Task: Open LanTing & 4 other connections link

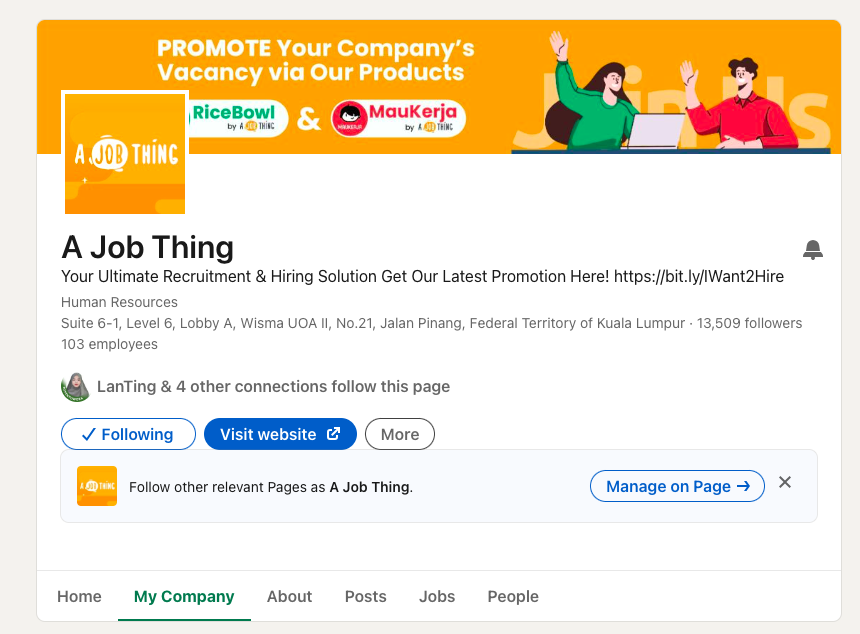Action: [273, 387]
